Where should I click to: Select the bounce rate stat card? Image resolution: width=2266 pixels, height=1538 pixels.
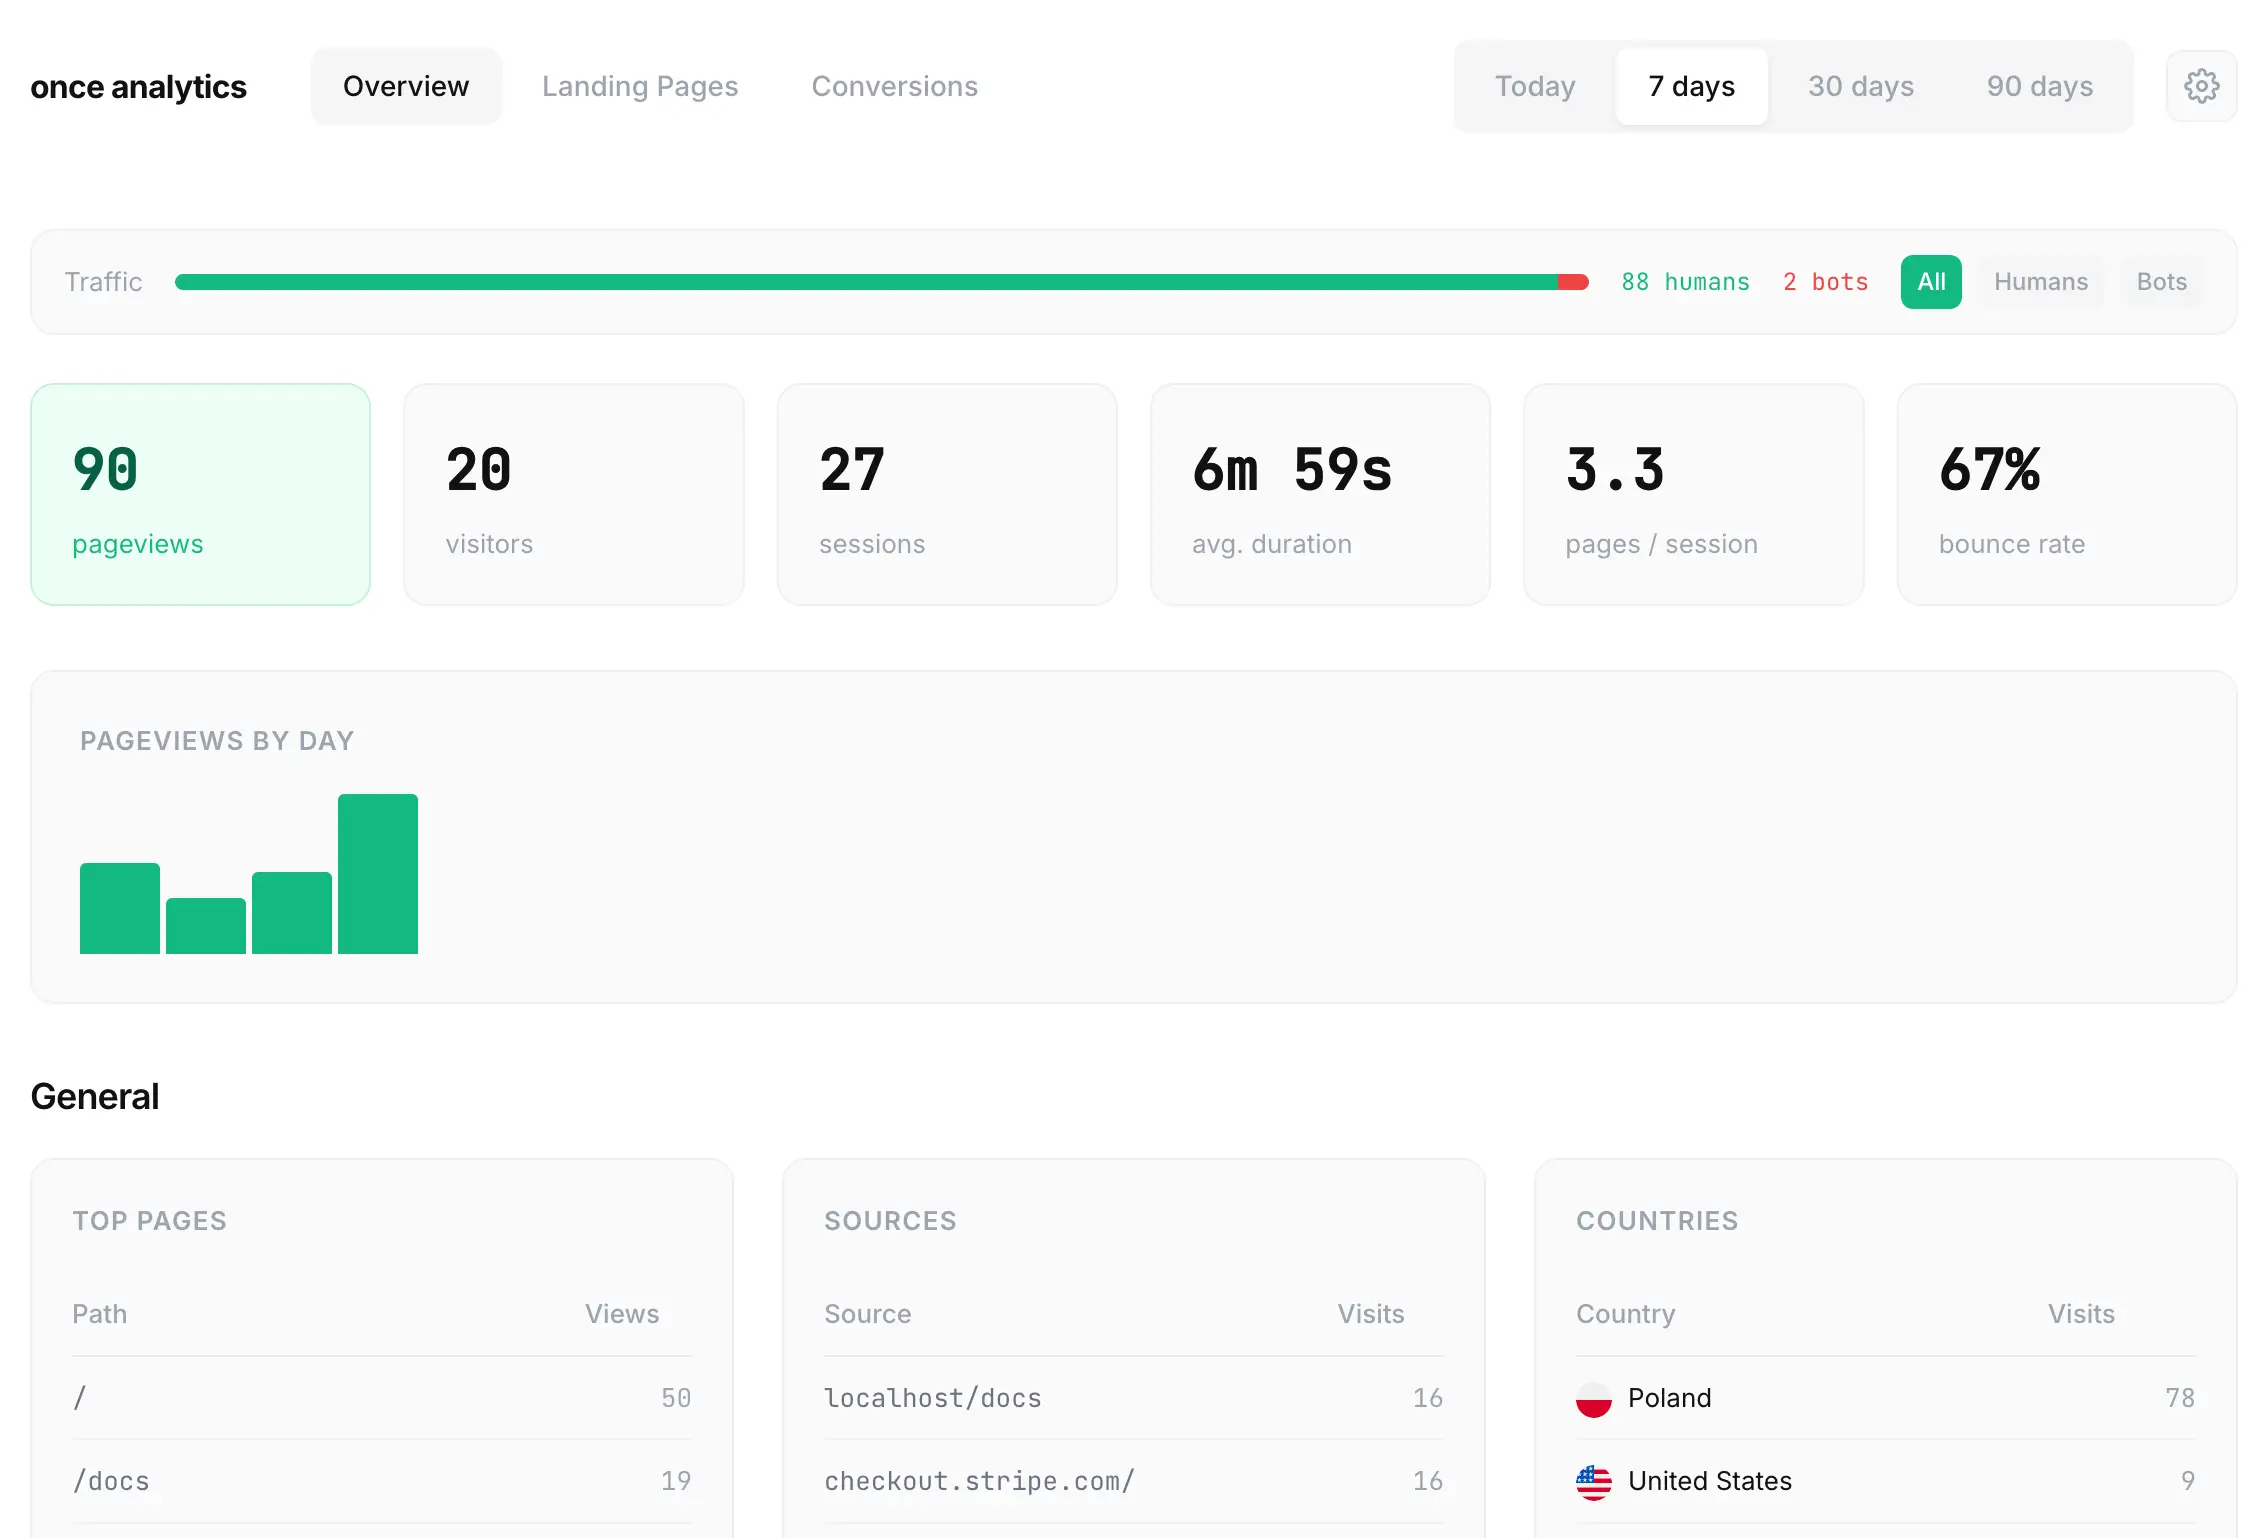tap(2065, 494)
